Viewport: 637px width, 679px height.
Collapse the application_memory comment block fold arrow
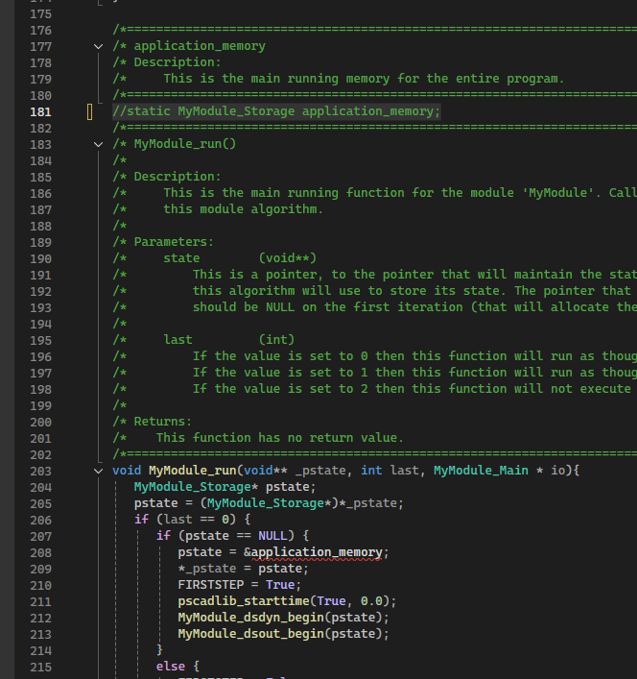[x=98, y=46]
